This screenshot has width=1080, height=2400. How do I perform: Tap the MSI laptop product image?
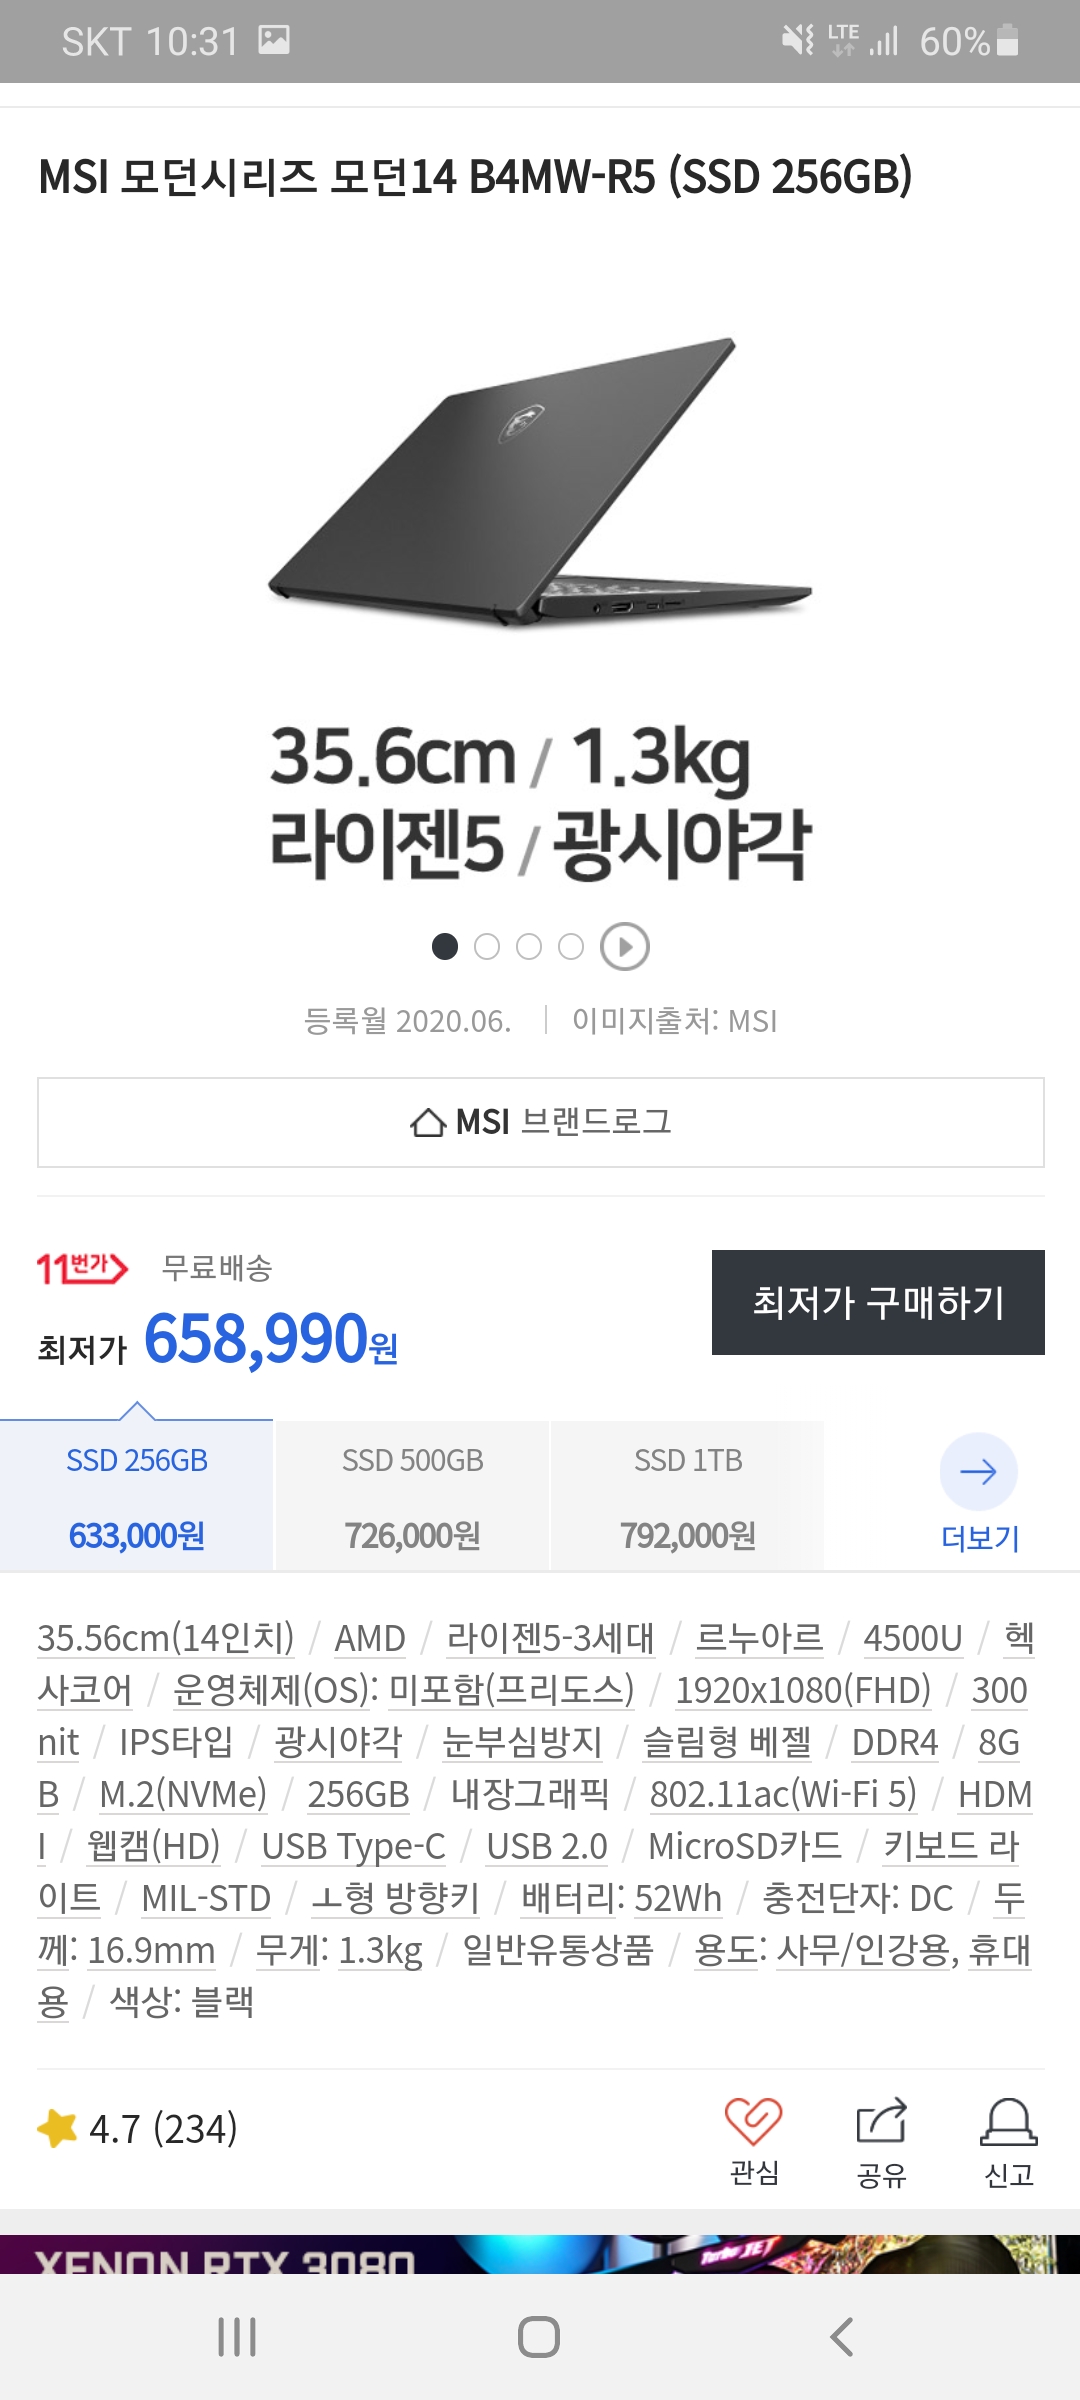540,485
